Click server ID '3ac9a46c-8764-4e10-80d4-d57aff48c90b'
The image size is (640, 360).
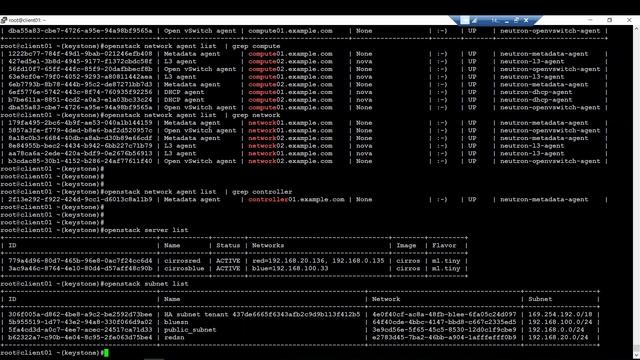[x=80, y=269]
